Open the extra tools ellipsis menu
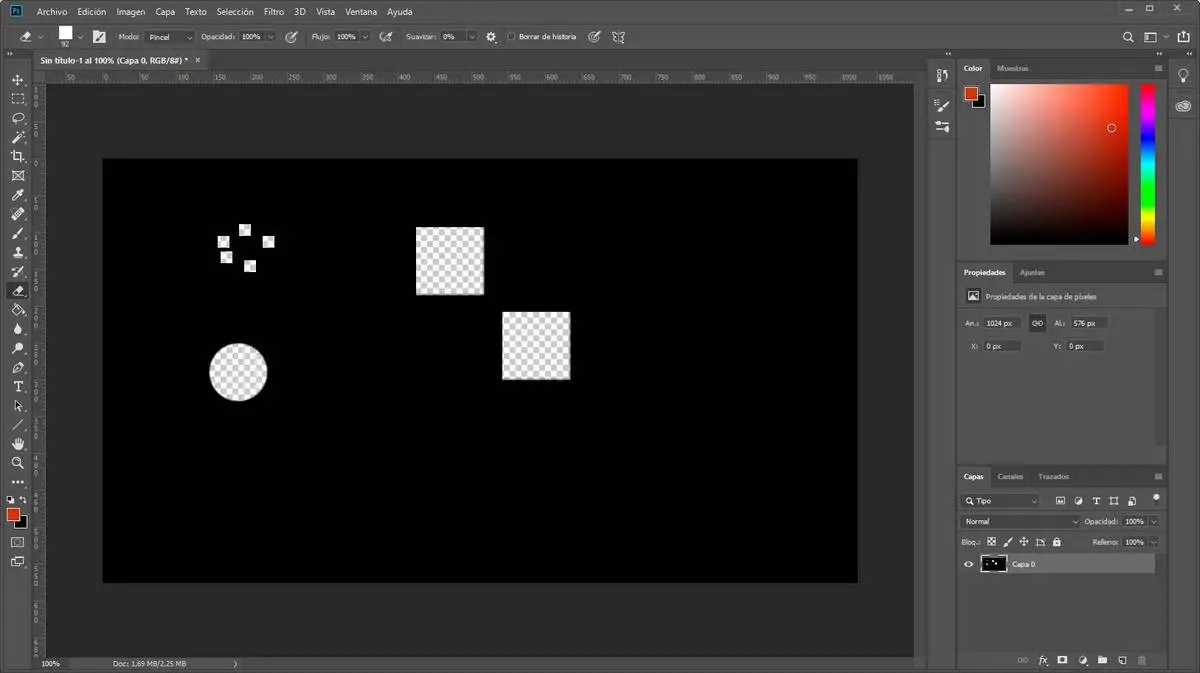 click(17, 483)
